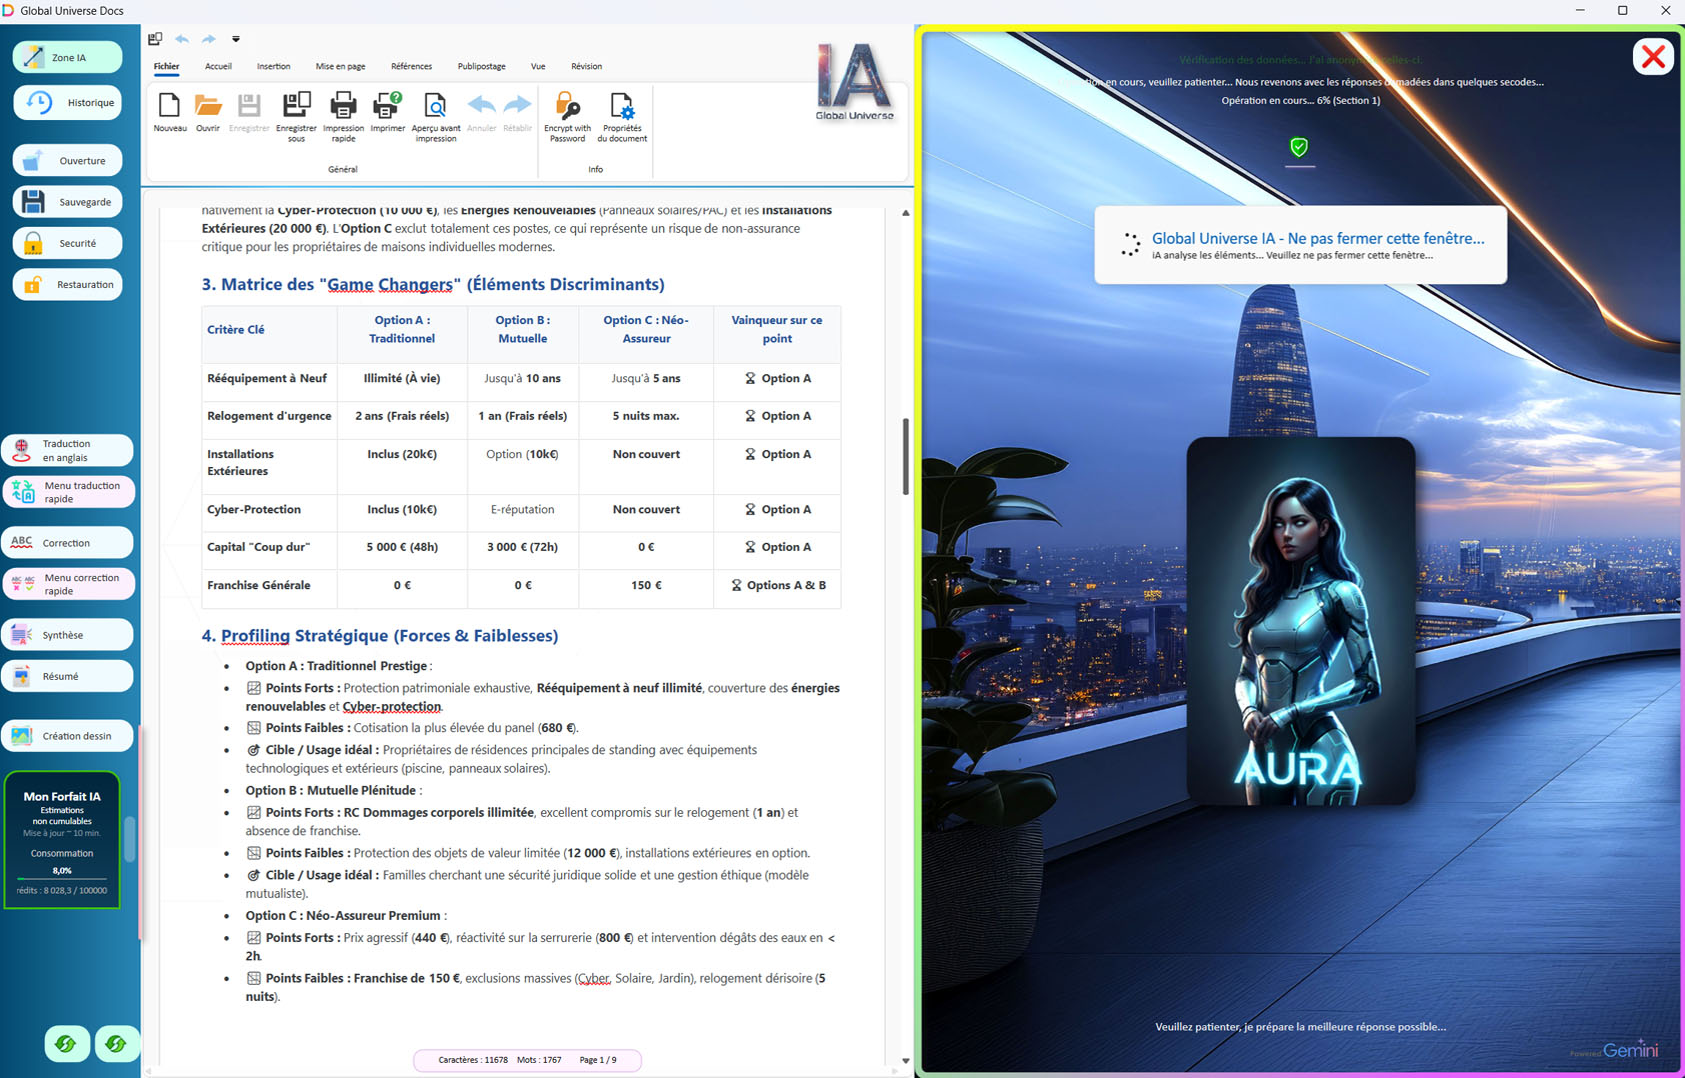Click the Synthèse button
1685x1078 pixels.
(68, 635)
